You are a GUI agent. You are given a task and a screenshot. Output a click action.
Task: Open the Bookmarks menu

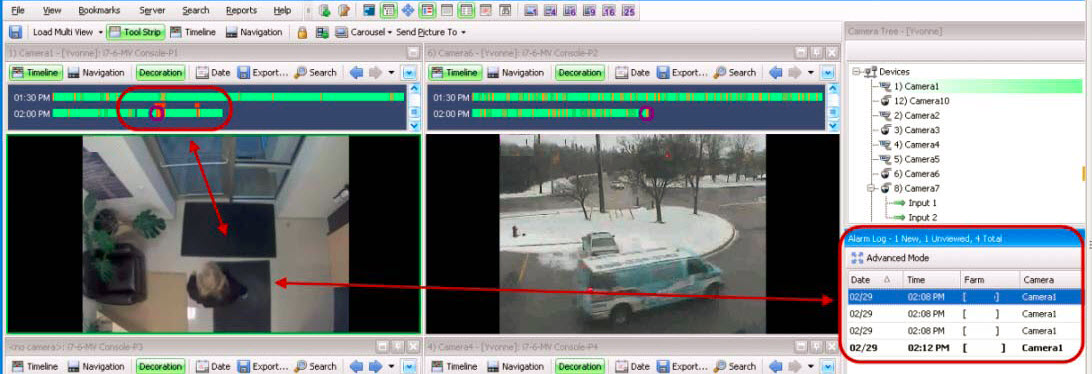point(99,10)
